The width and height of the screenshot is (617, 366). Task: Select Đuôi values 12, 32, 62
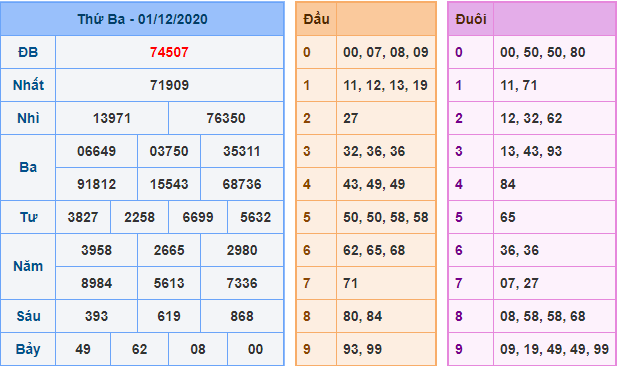[x=531, y=118]
